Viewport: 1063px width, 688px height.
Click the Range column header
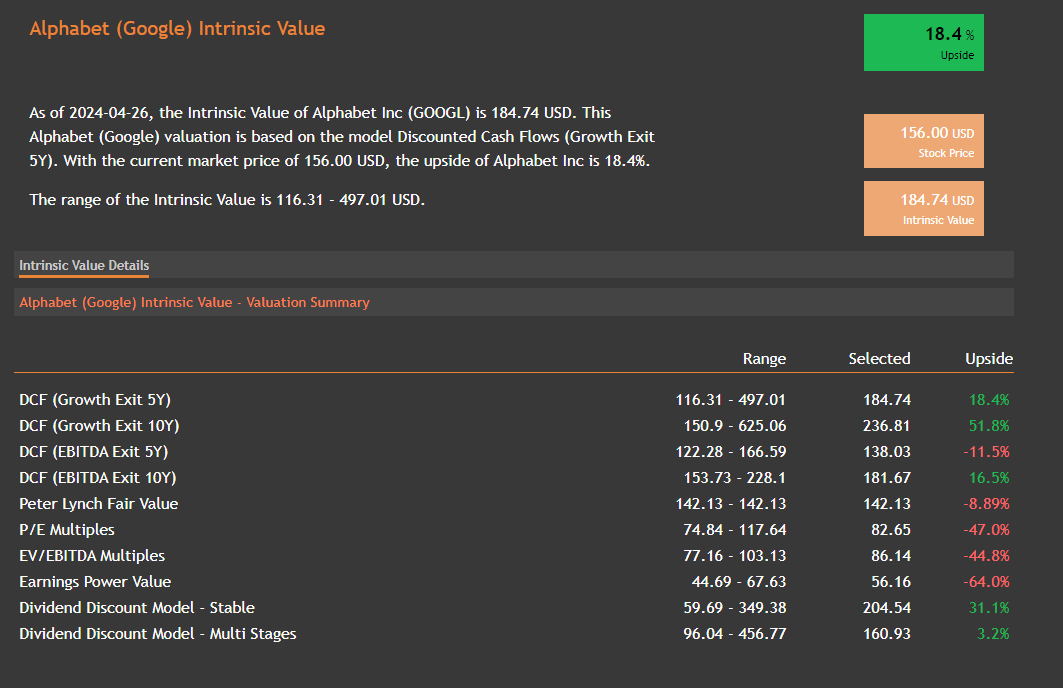(764, 359)
